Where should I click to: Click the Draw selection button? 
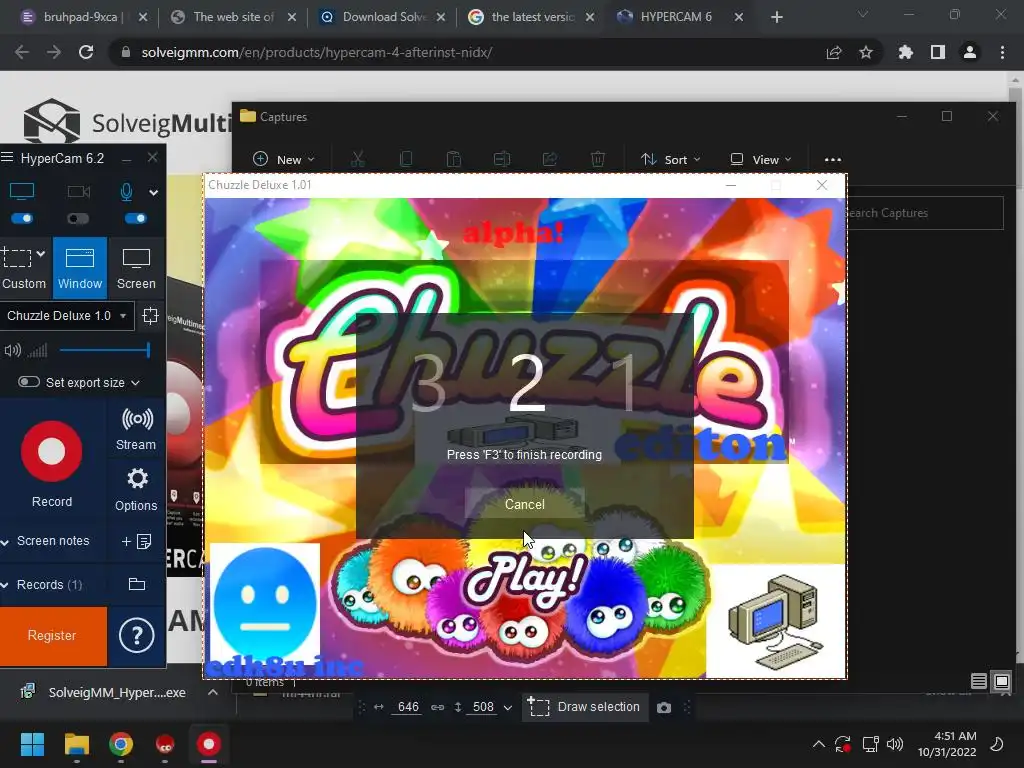584,707
